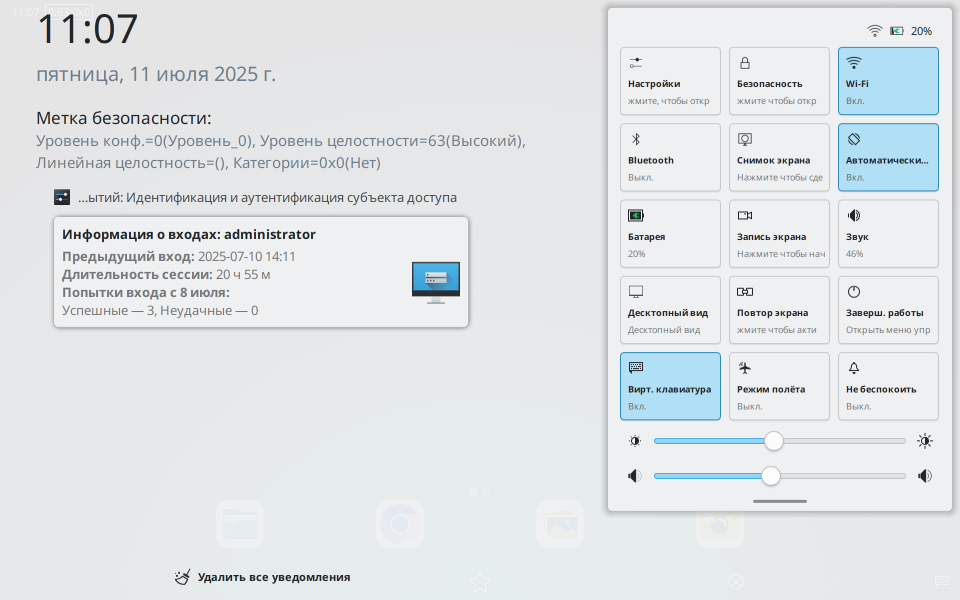Click the computer monitor icon in the notification
The height and width of the screenshot is (600, 960).
pos(436,282)
